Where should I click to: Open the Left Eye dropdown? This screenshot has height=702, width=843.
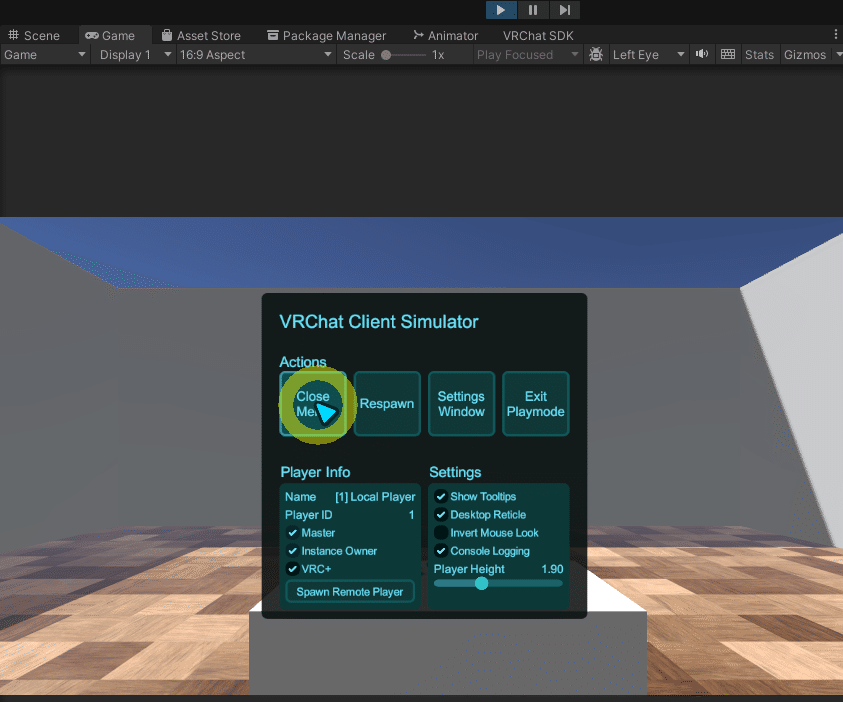click(648, 55)
